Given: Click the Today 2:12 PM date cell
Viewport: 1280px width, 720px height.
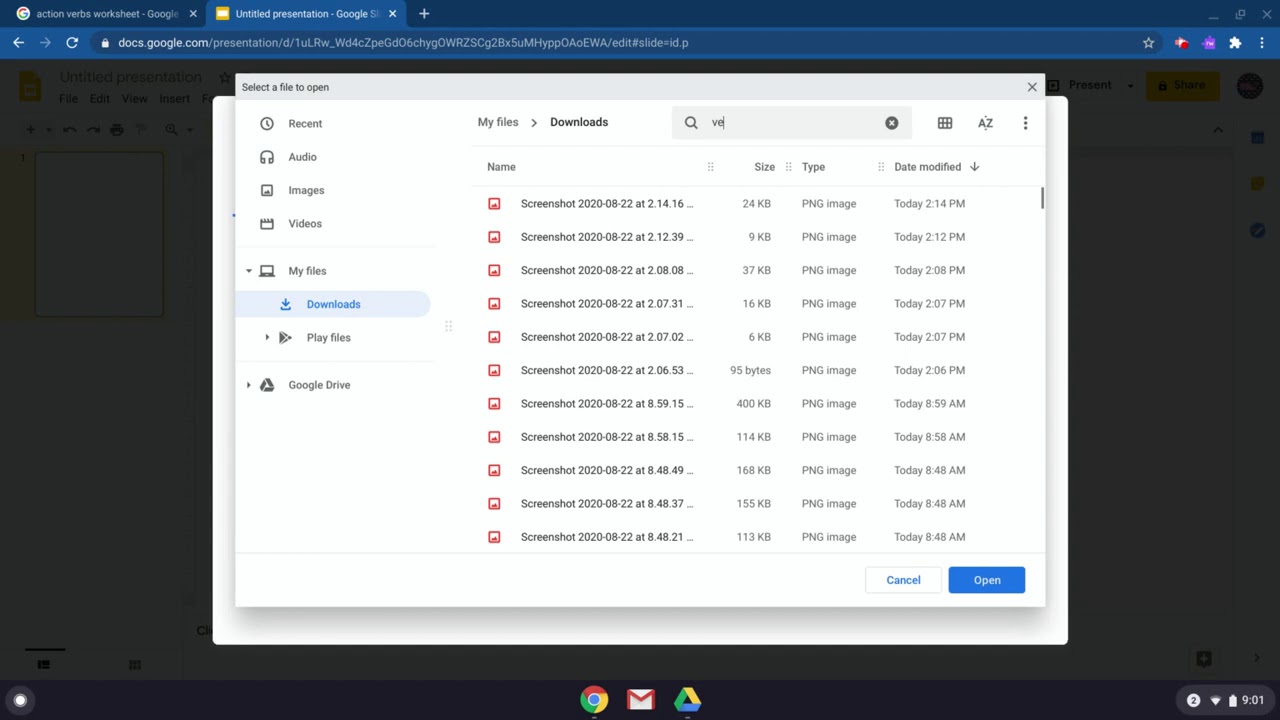Looking at the screenshot, I should tap(929, 237).
